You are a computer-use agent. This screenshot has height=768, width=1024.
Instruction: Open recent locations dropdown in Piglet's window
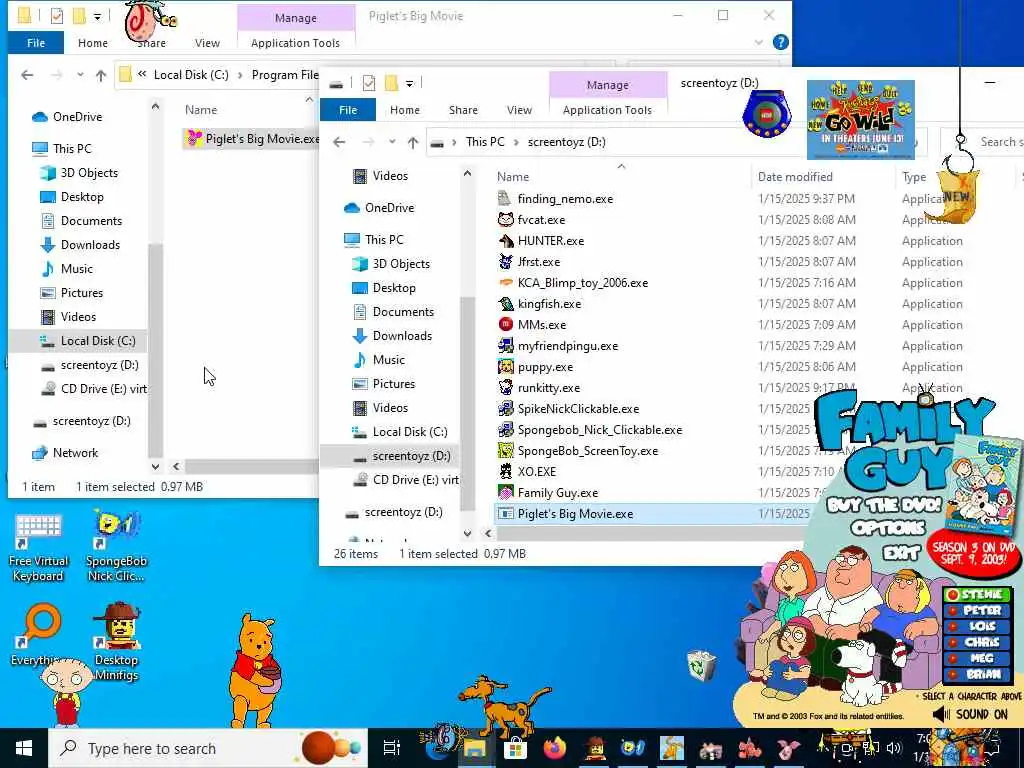tap(80, 75)
